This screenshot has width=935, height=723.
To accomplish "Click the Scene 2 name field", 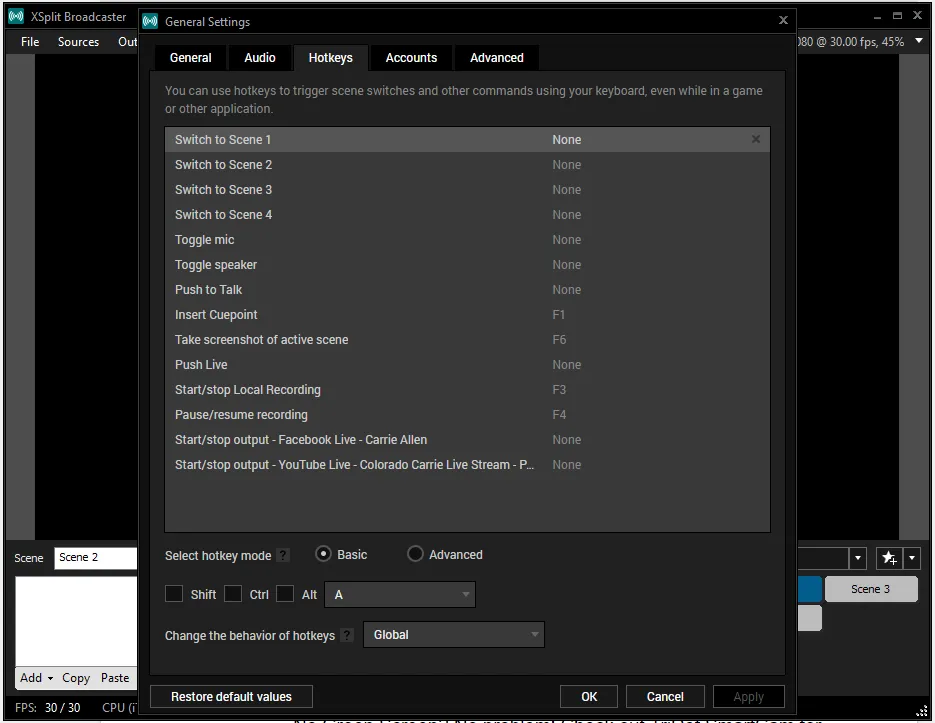I will coord(95,558).
